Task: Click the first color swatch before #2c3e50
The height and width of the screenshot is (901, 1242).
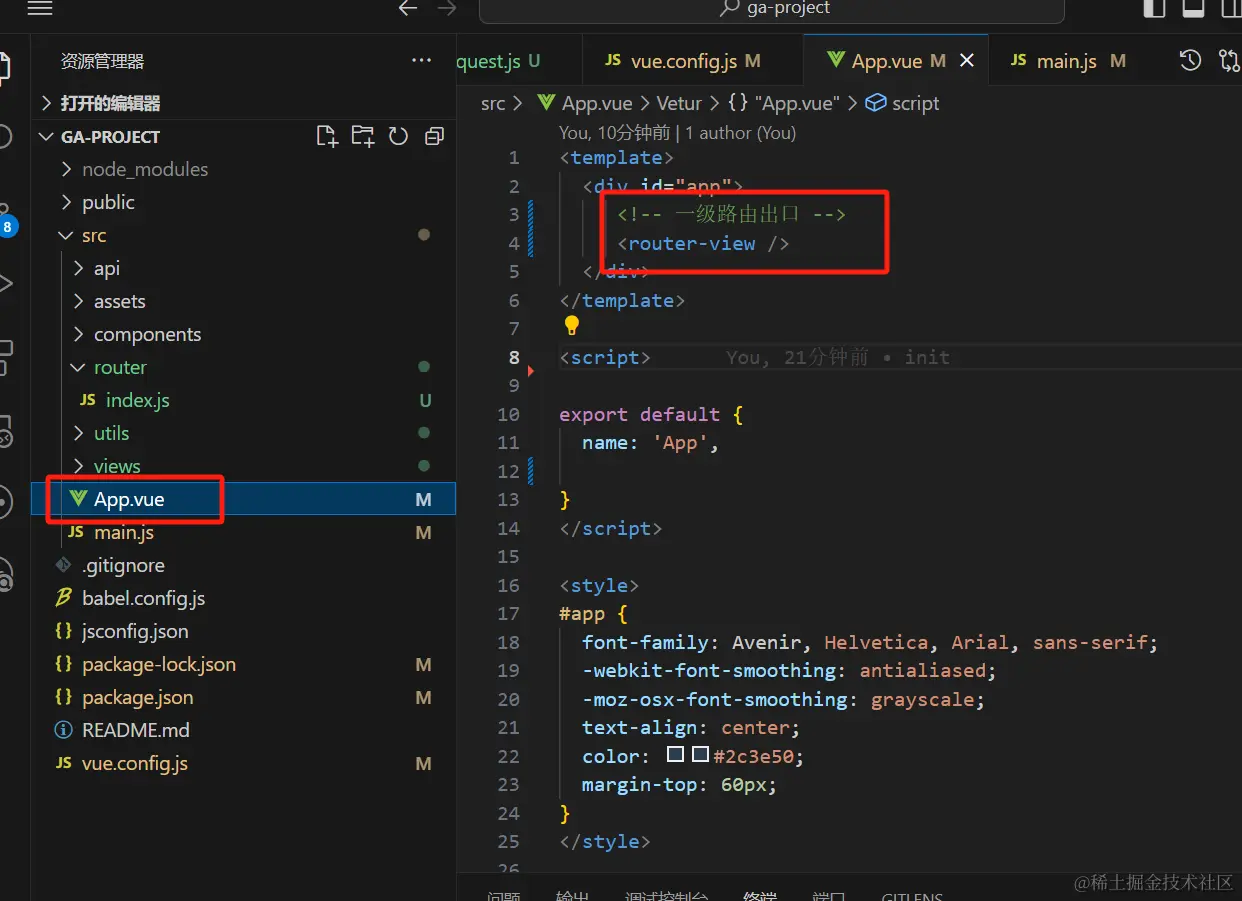Action: click(x=676, y=756)
